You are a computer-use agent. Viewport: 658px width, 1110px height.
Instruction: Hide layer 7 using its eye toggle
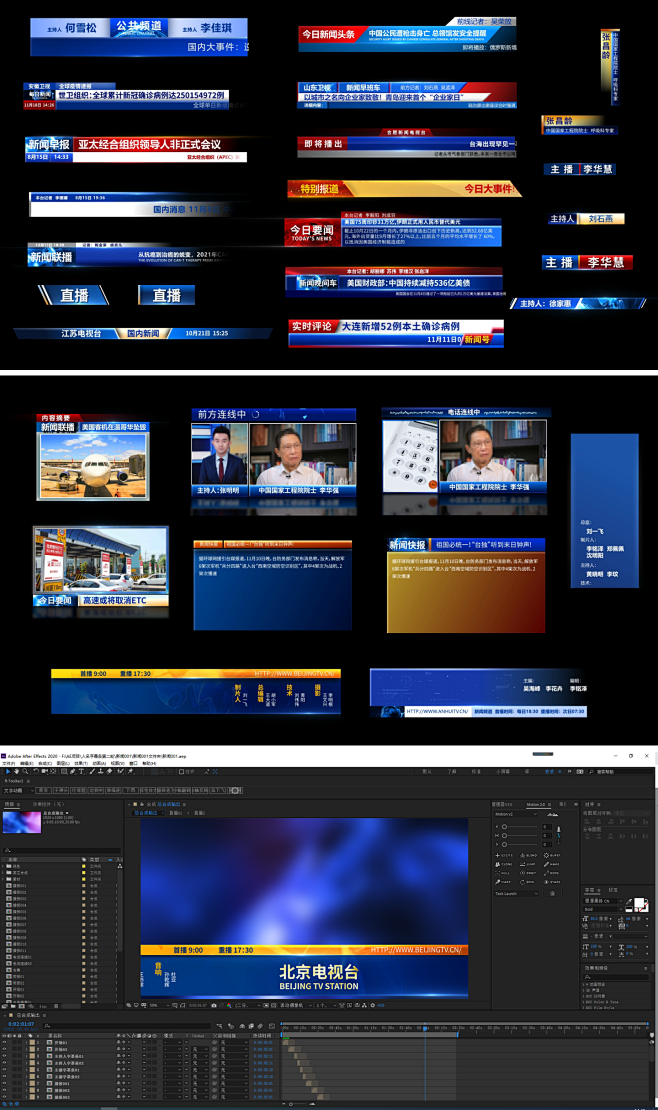tap(4, 1082)
